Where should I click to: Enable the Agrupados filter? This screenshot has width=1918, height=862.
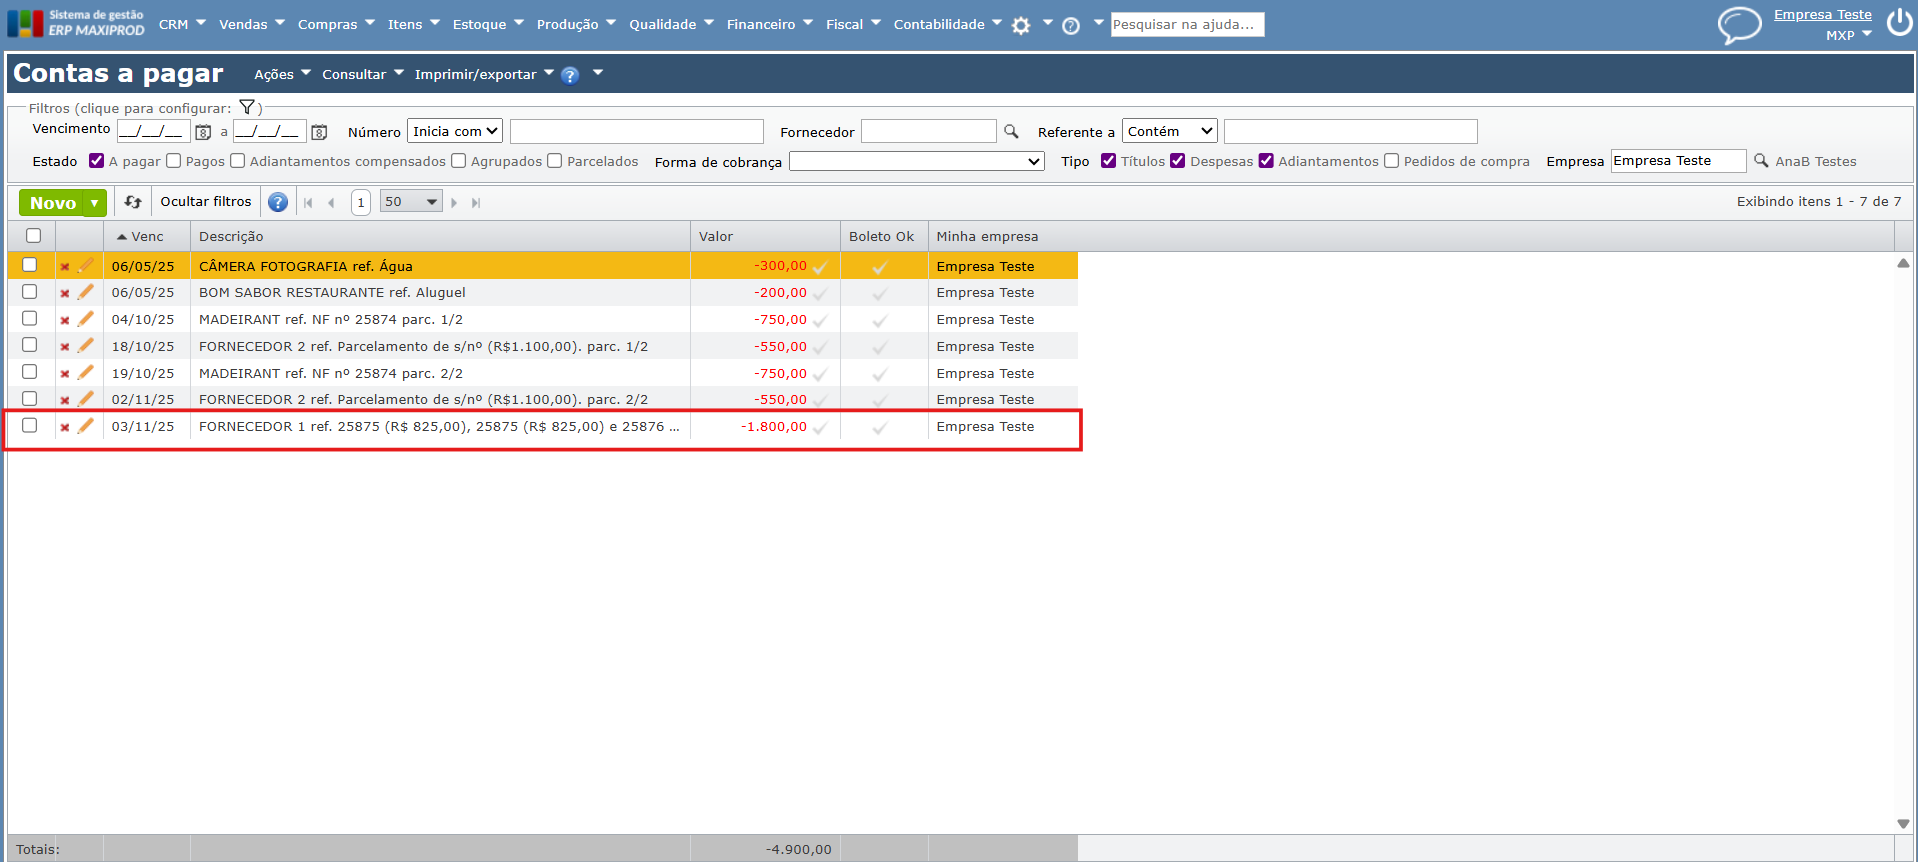click(459, 160)
